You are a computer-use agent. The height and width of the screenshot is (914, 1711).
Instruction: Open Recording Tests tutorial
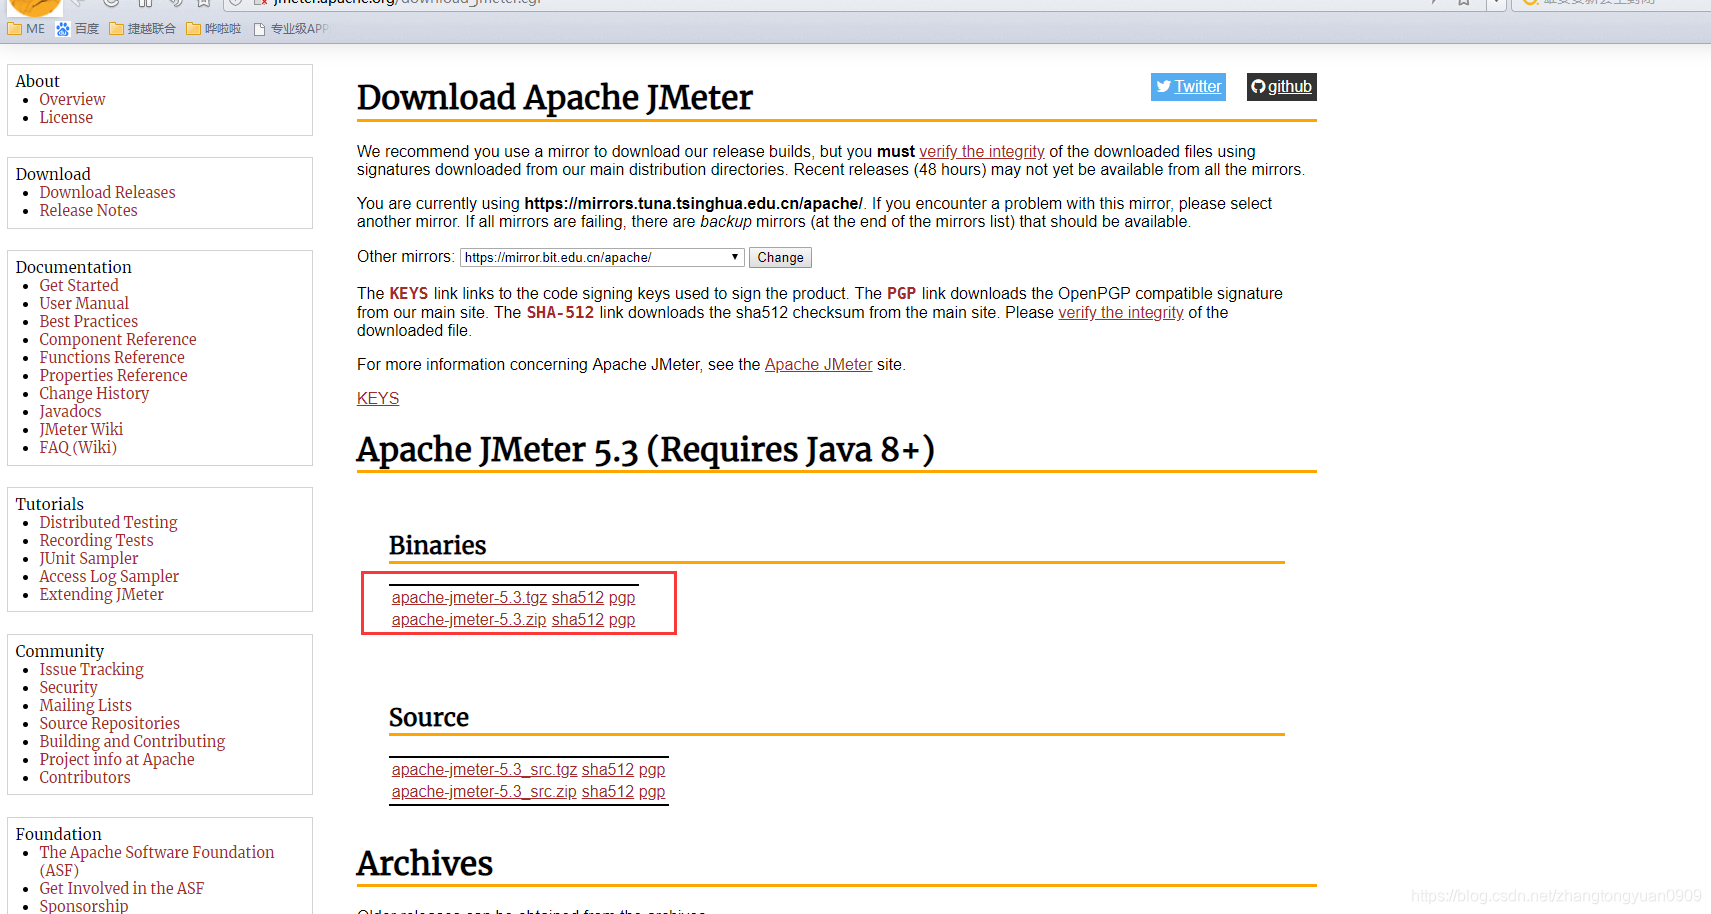(x=96, y=541)
